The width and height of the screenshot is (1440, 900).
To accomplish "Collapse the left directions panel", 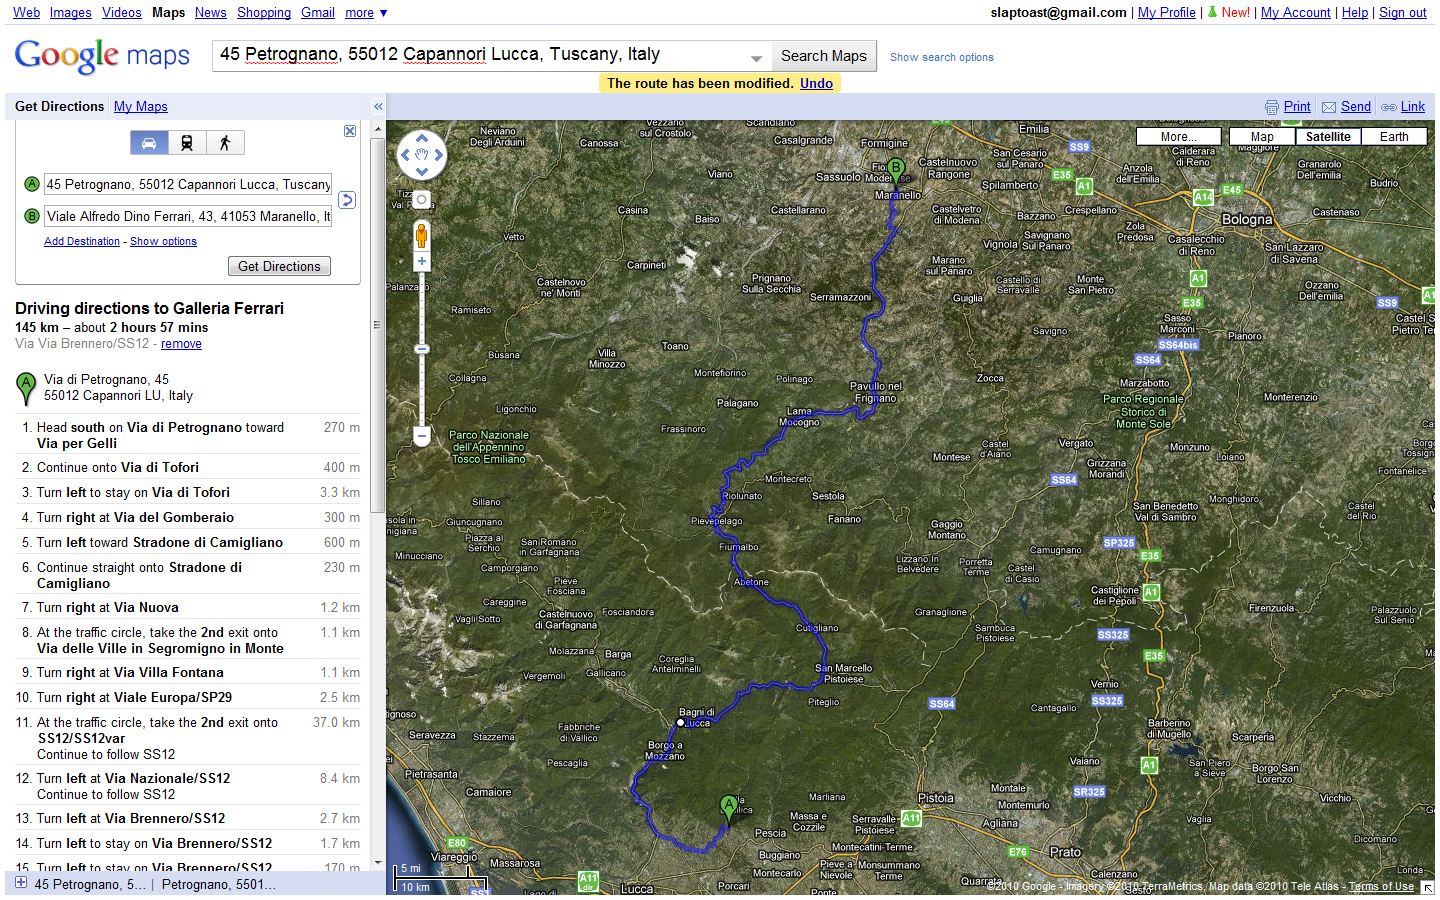I will [x=378, y=107].
